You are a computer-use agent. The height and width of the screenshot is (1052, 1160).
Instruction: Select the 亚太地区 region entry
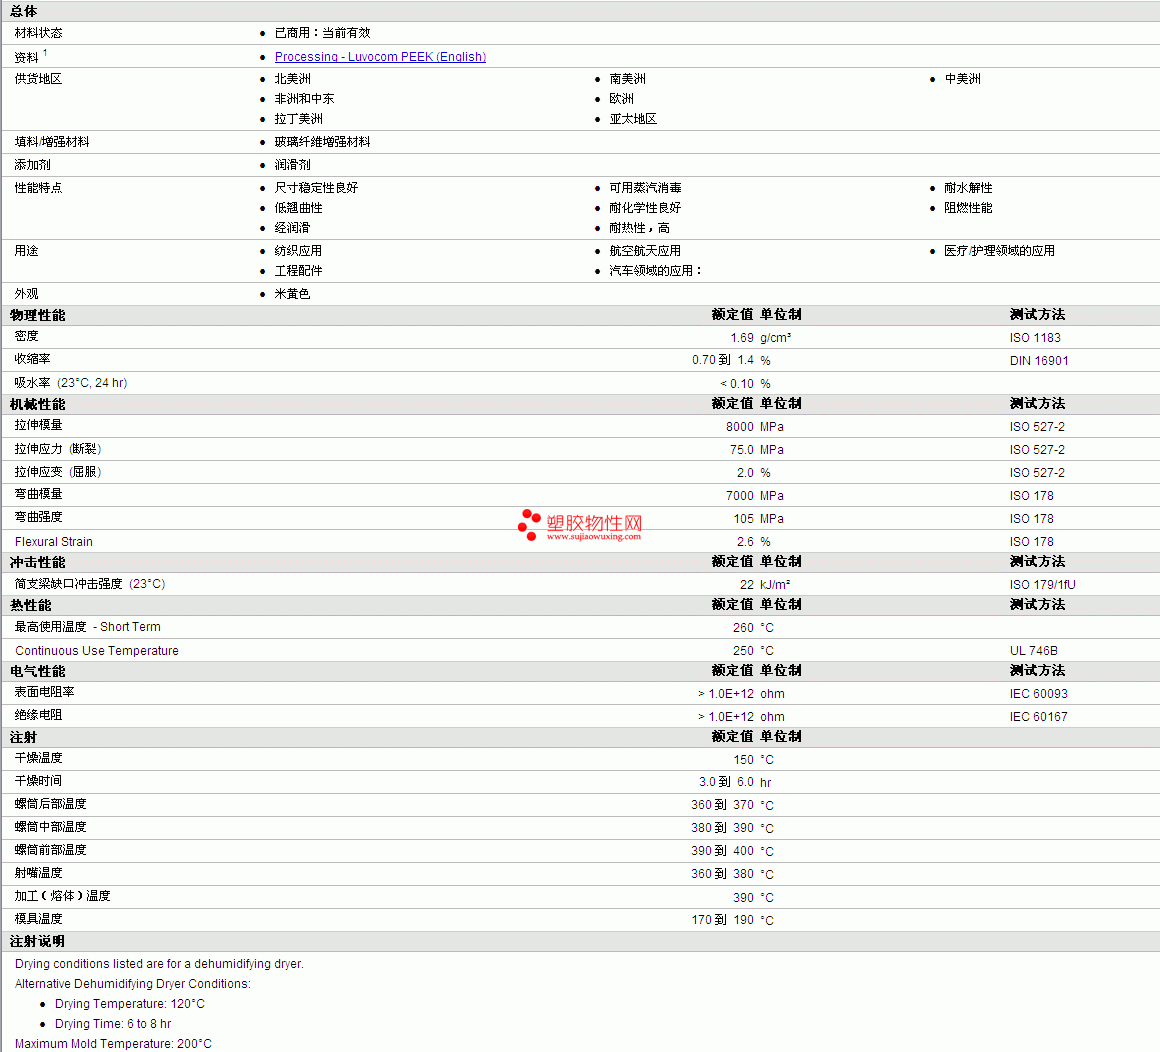(633, 119)
